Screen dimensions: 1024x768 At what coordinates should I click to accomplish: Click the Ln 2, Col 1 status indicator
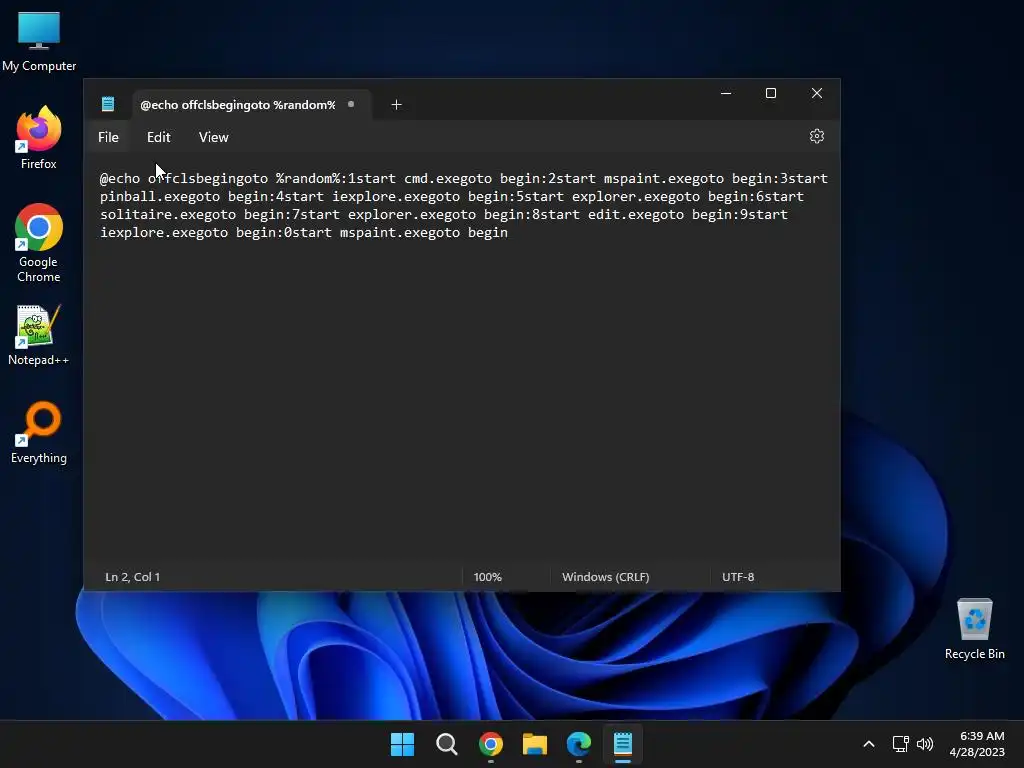point(133,577)
